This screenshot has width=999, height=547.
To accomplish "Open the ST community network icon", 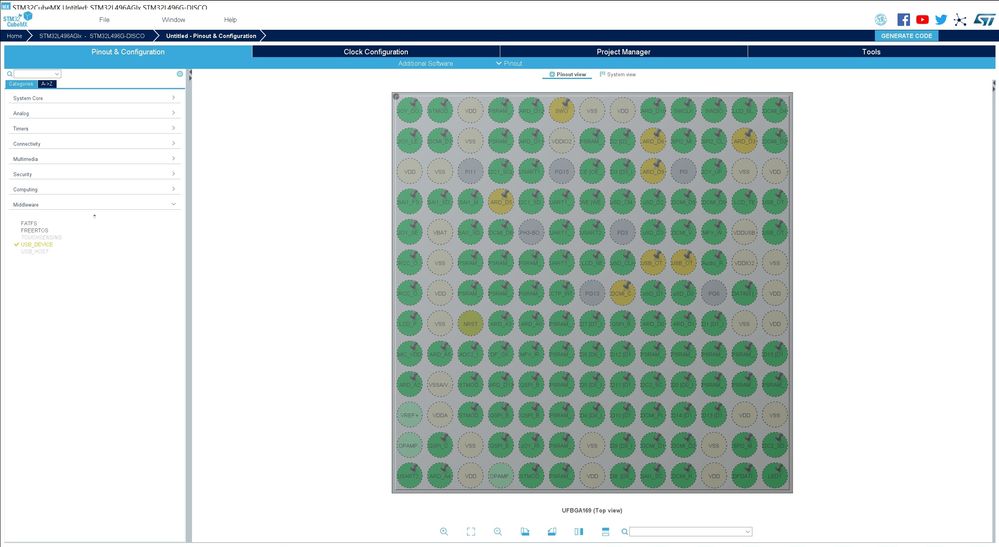I will tap(959, 20).
